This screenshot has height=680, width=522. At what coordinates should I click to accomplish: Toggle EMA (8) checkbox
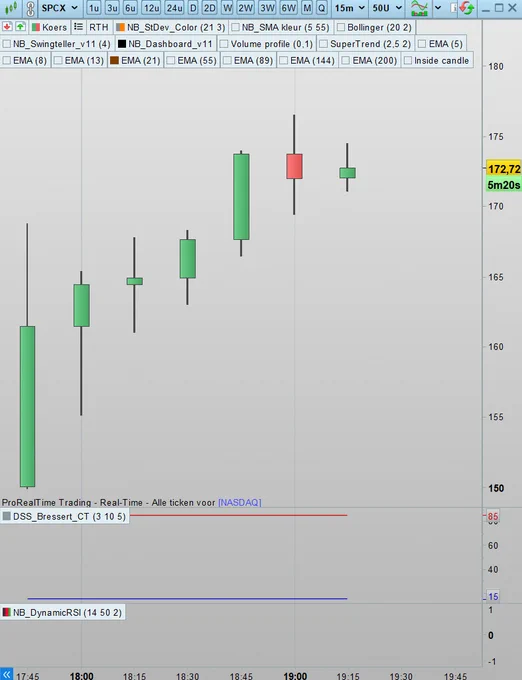(x=7, y=60)
